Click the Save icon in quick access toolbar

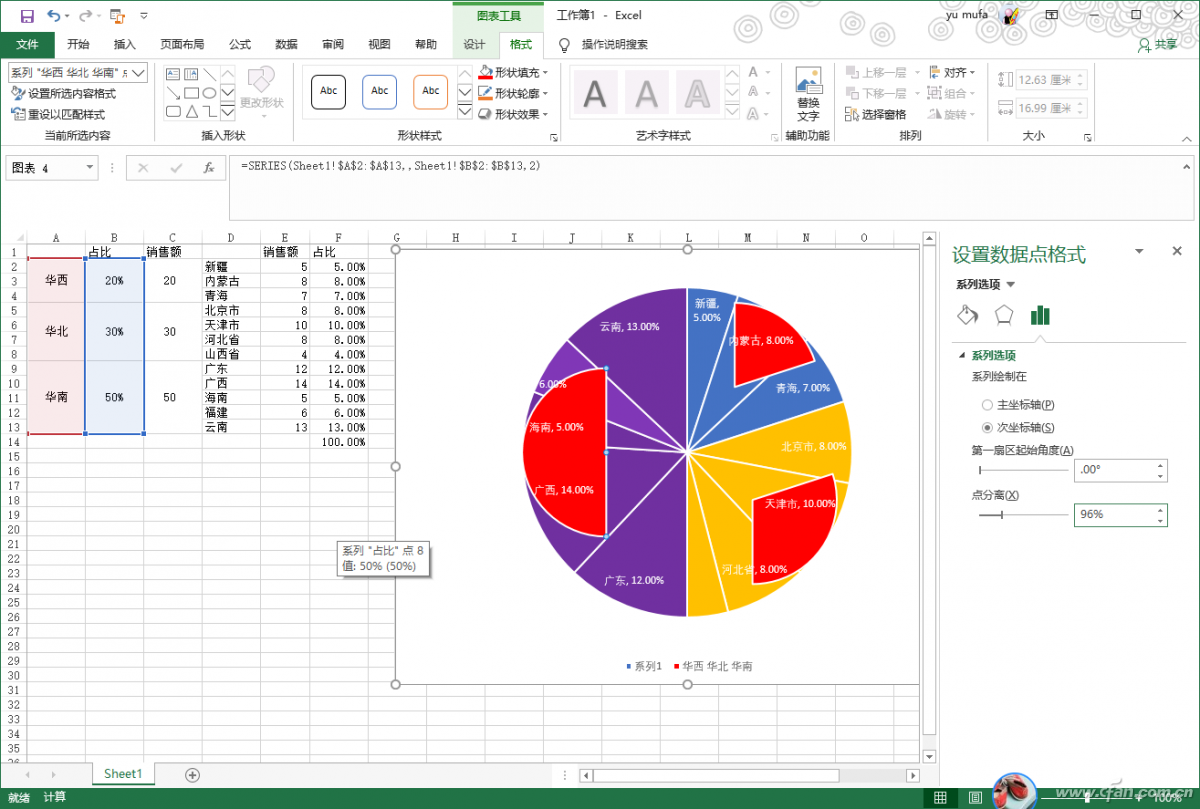(27, 16)
